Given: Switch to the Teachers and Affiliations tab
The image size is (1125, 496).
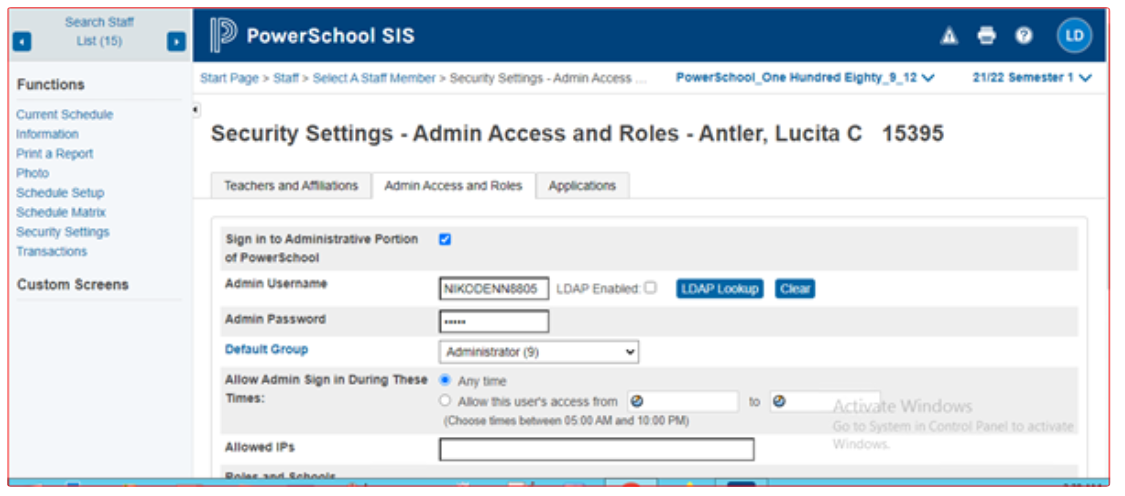Looking at the screenshot, I should click(291, 186).
